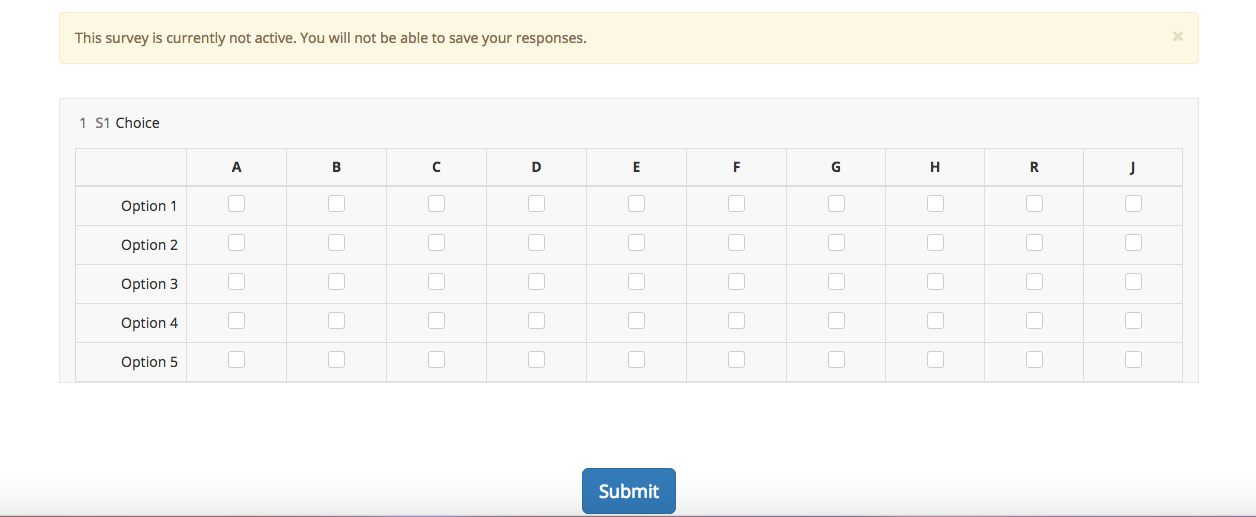Screen dimensions: 1256x517
Task: Tick Option 1 in column C
Action: 436,203
